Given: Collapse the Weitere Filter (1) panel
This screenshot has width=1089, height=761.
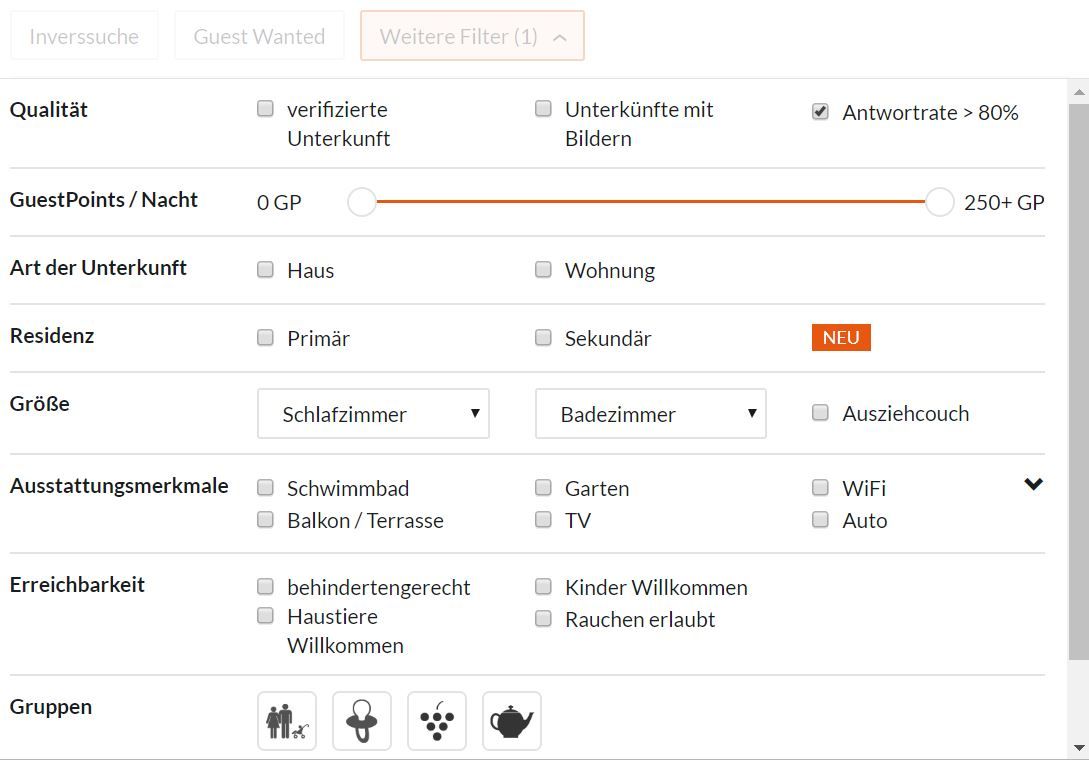Looking at the screenshot, I should [472, 36].
